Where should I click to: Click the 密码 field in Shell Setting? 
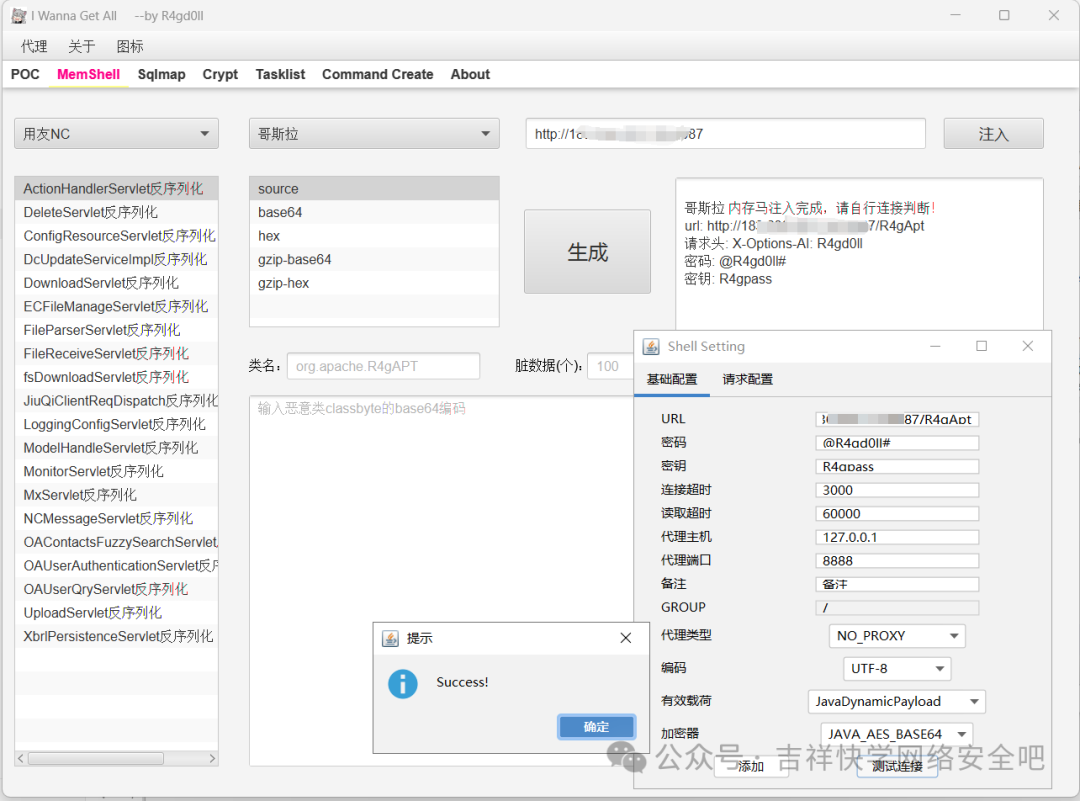(x=897, y=442)
